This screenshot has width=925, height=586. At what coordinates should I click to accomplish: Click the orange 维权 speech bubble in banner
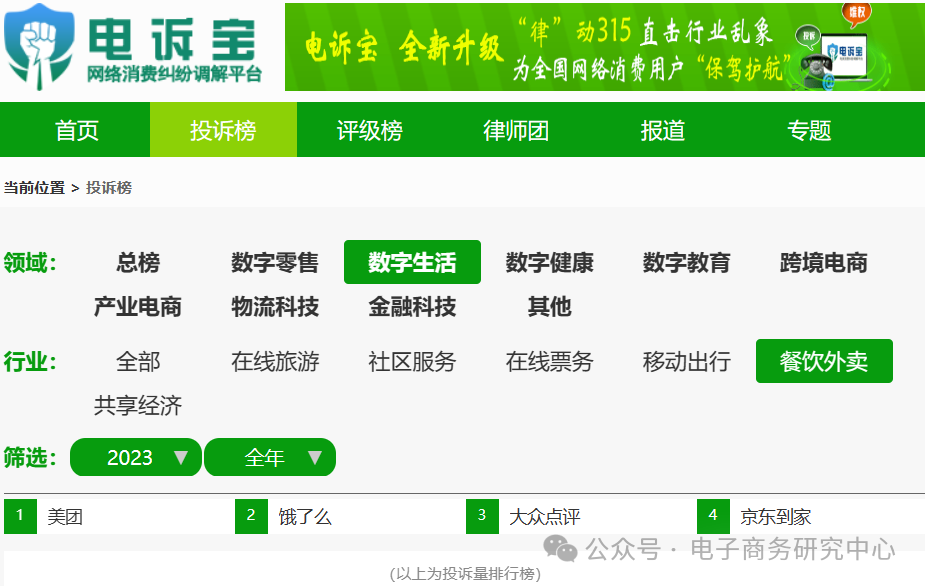click(x=856, y=13)
